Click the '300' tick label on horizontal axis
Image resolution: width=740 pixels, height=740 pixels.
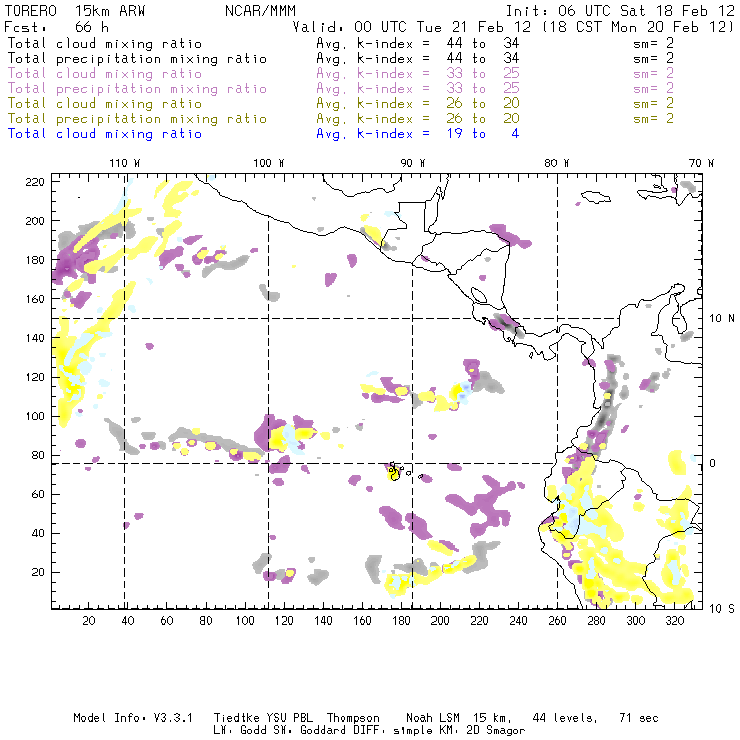click(635, 621)
